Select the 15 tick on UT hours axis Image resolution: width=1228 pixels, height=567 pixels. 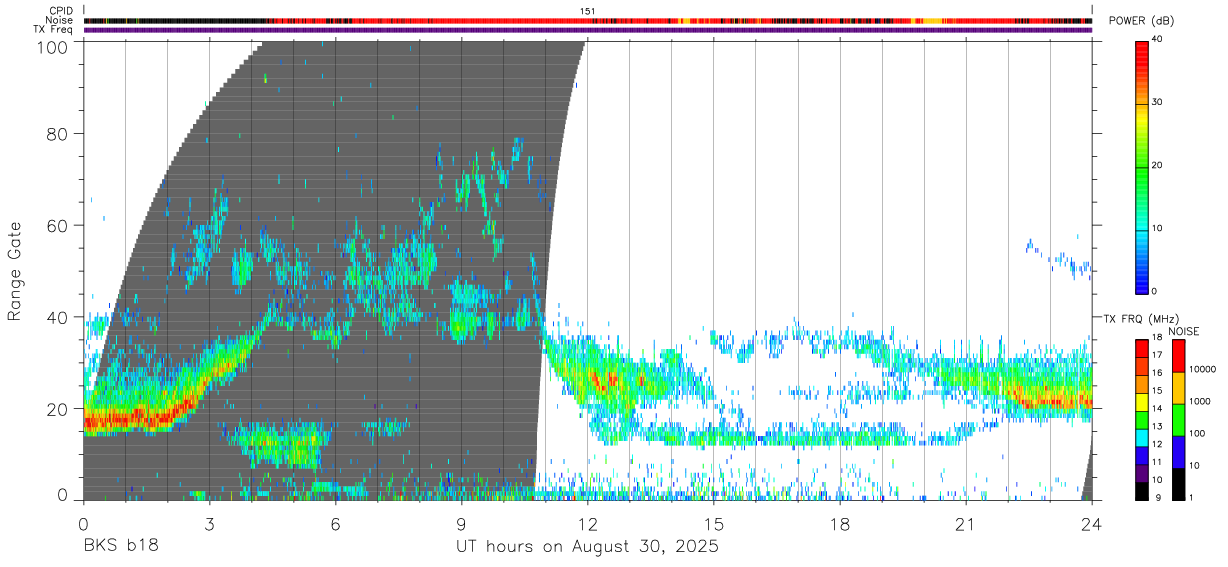click(x=714, y=523)
